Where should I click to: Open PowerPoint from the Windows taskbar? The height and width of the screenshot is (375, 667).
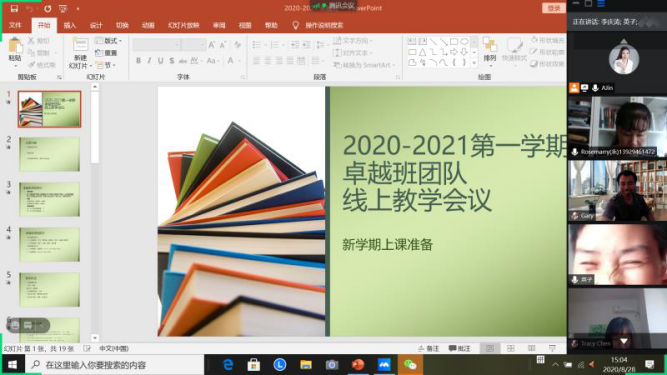358,365
